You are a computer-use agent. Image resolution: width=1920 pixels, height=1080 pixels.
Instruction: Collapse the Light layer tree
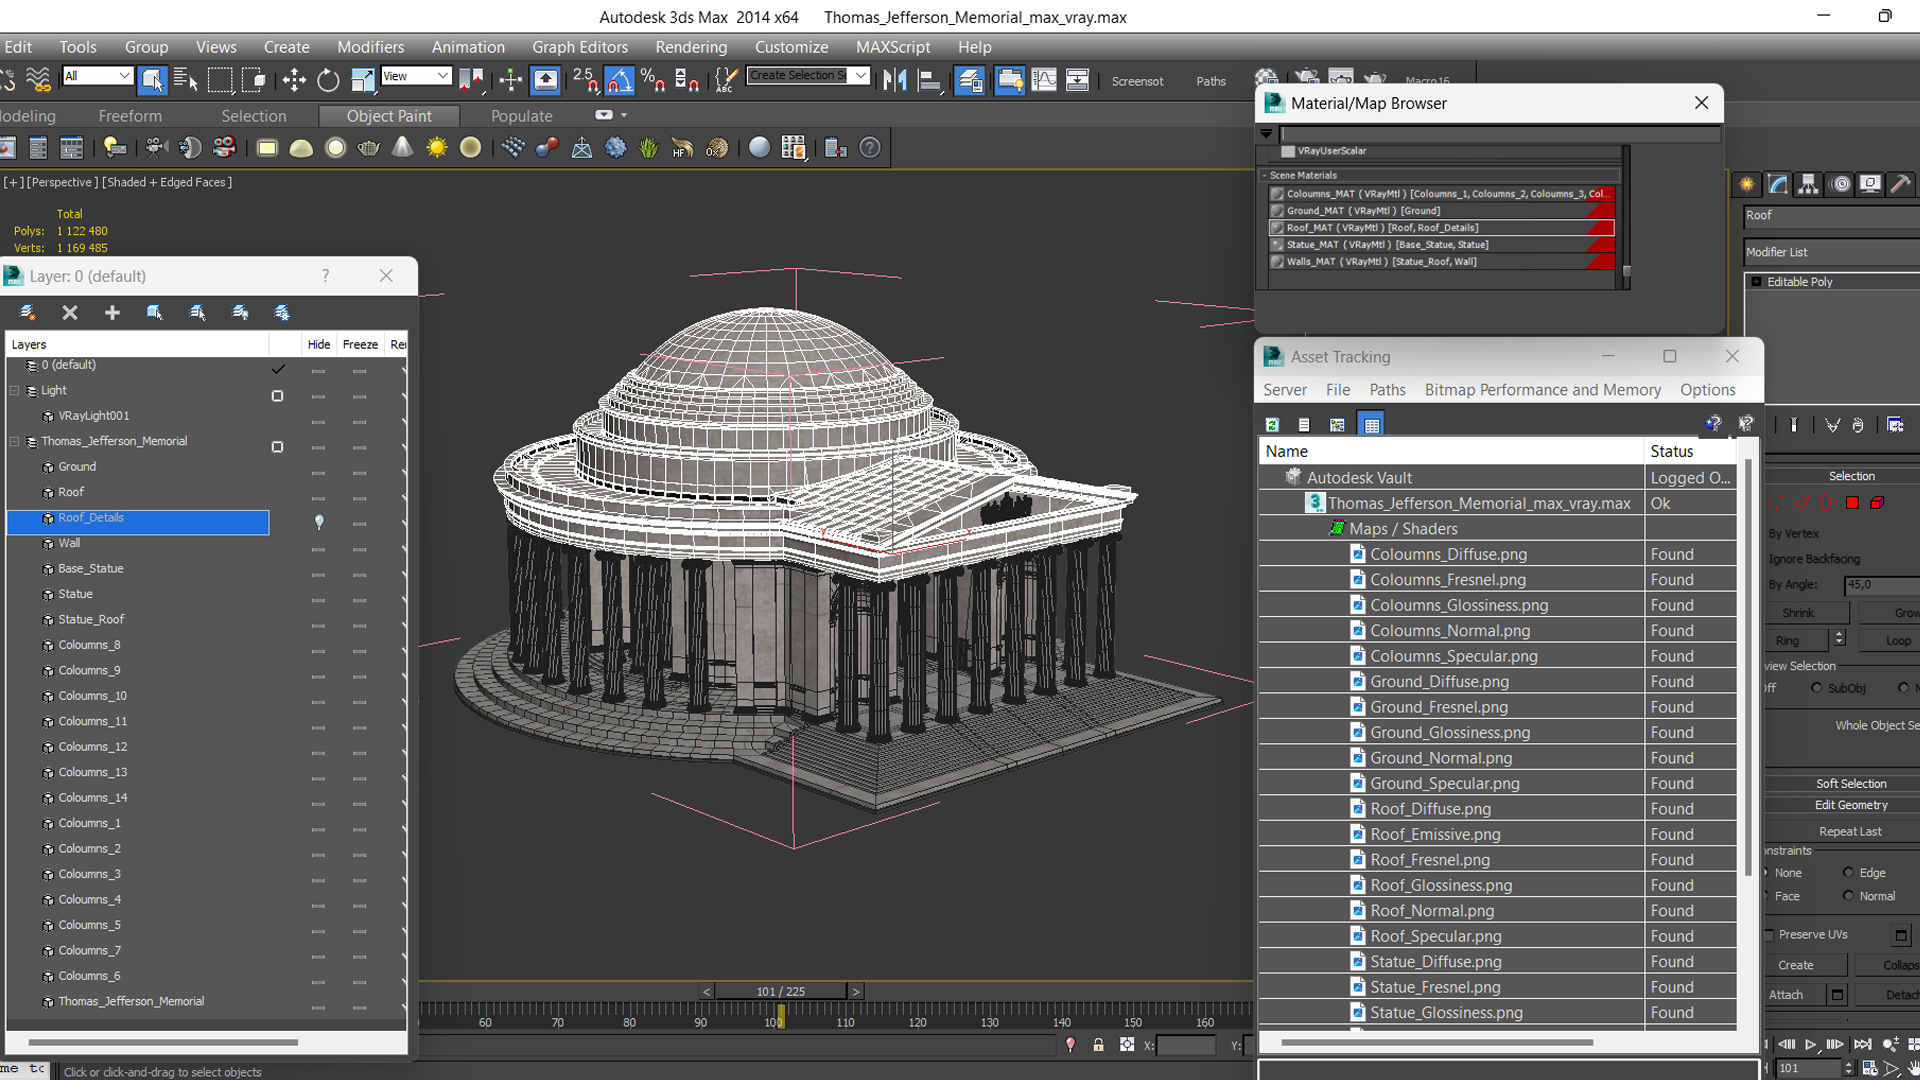point(15,391)
